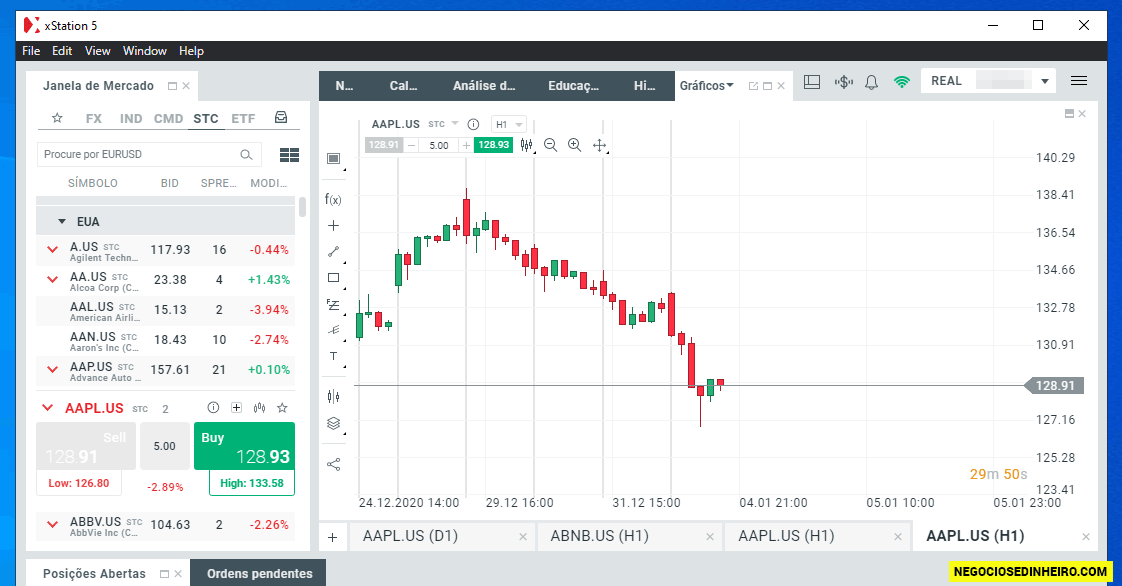Select the pitchfork fan lines tool
This screenshot has width=1122, height=586.
point(333,330)
